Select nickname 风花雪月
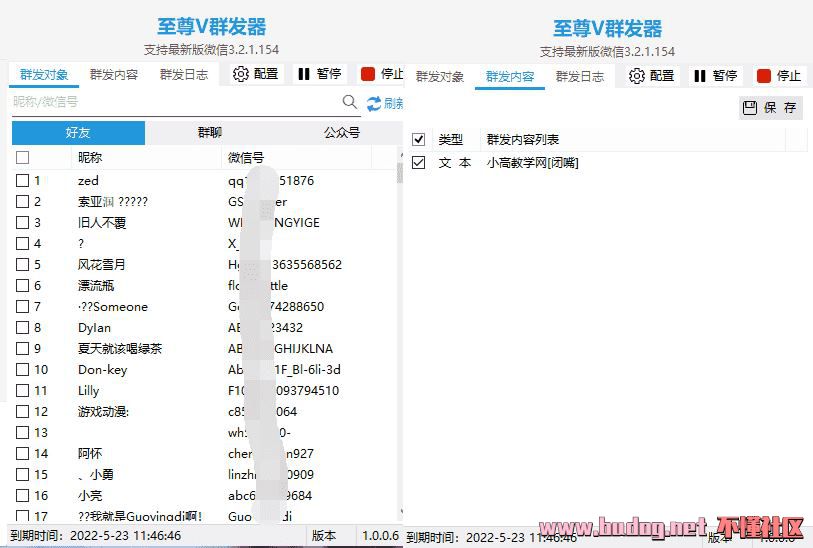813x548 pixels. click(102, 265)
